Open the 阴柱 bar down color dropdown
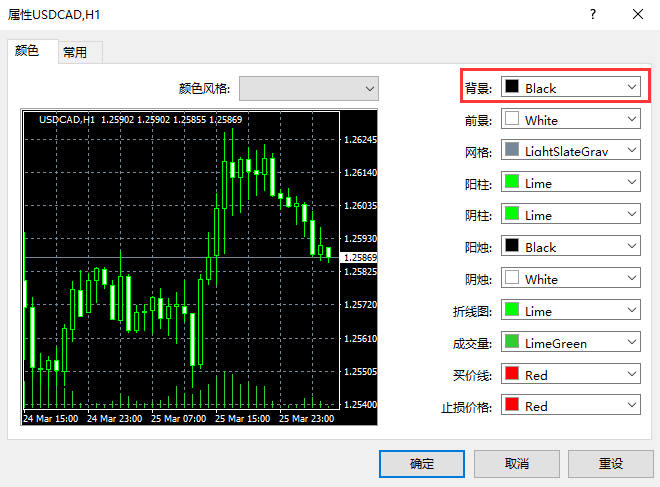This screenshot has height=487, width=660. 570,215
